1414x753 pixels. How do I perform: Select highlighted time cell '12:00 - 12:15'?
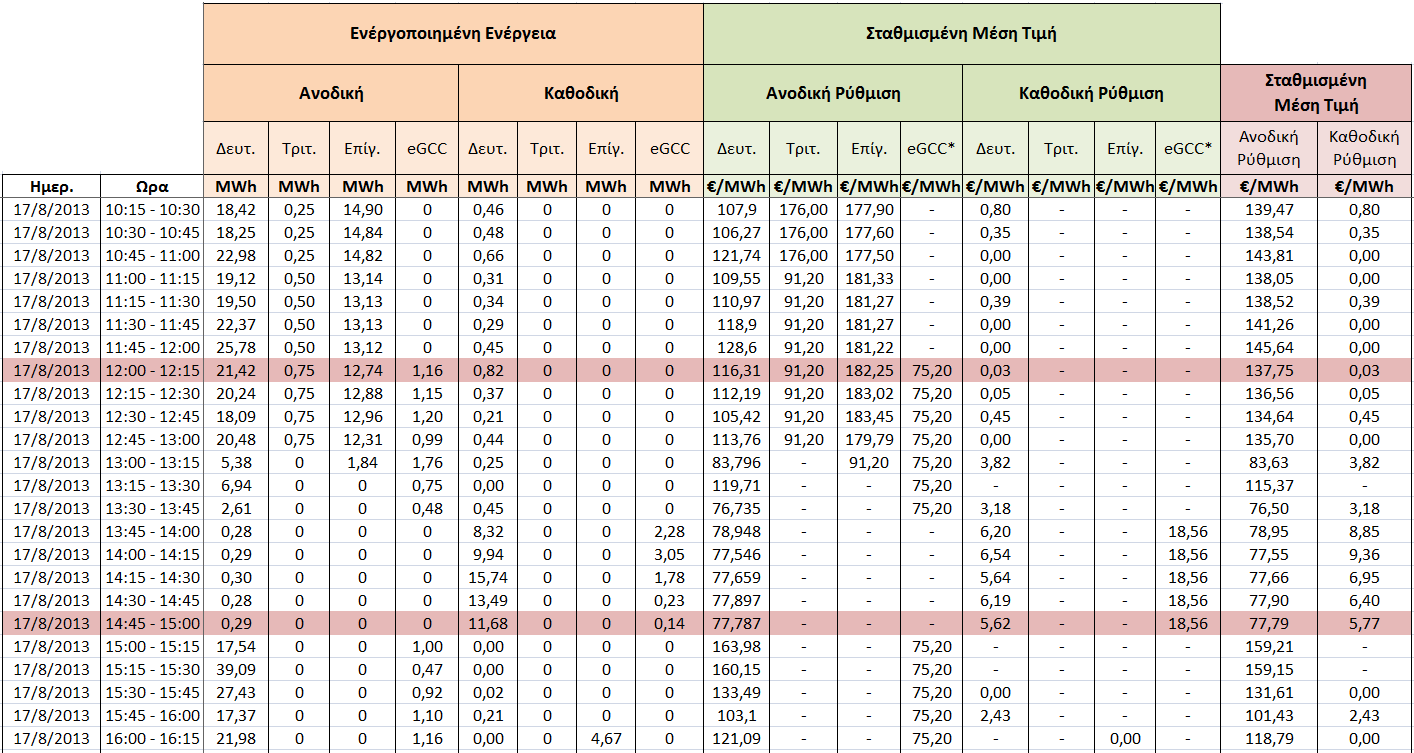(x=153, y=371)
